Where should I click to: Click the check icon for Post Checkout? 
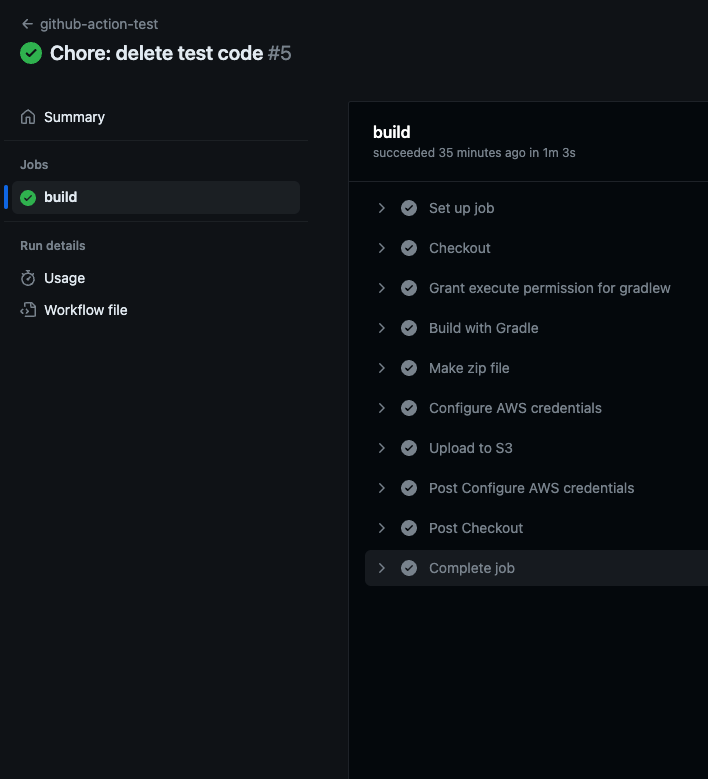(409, 528)
